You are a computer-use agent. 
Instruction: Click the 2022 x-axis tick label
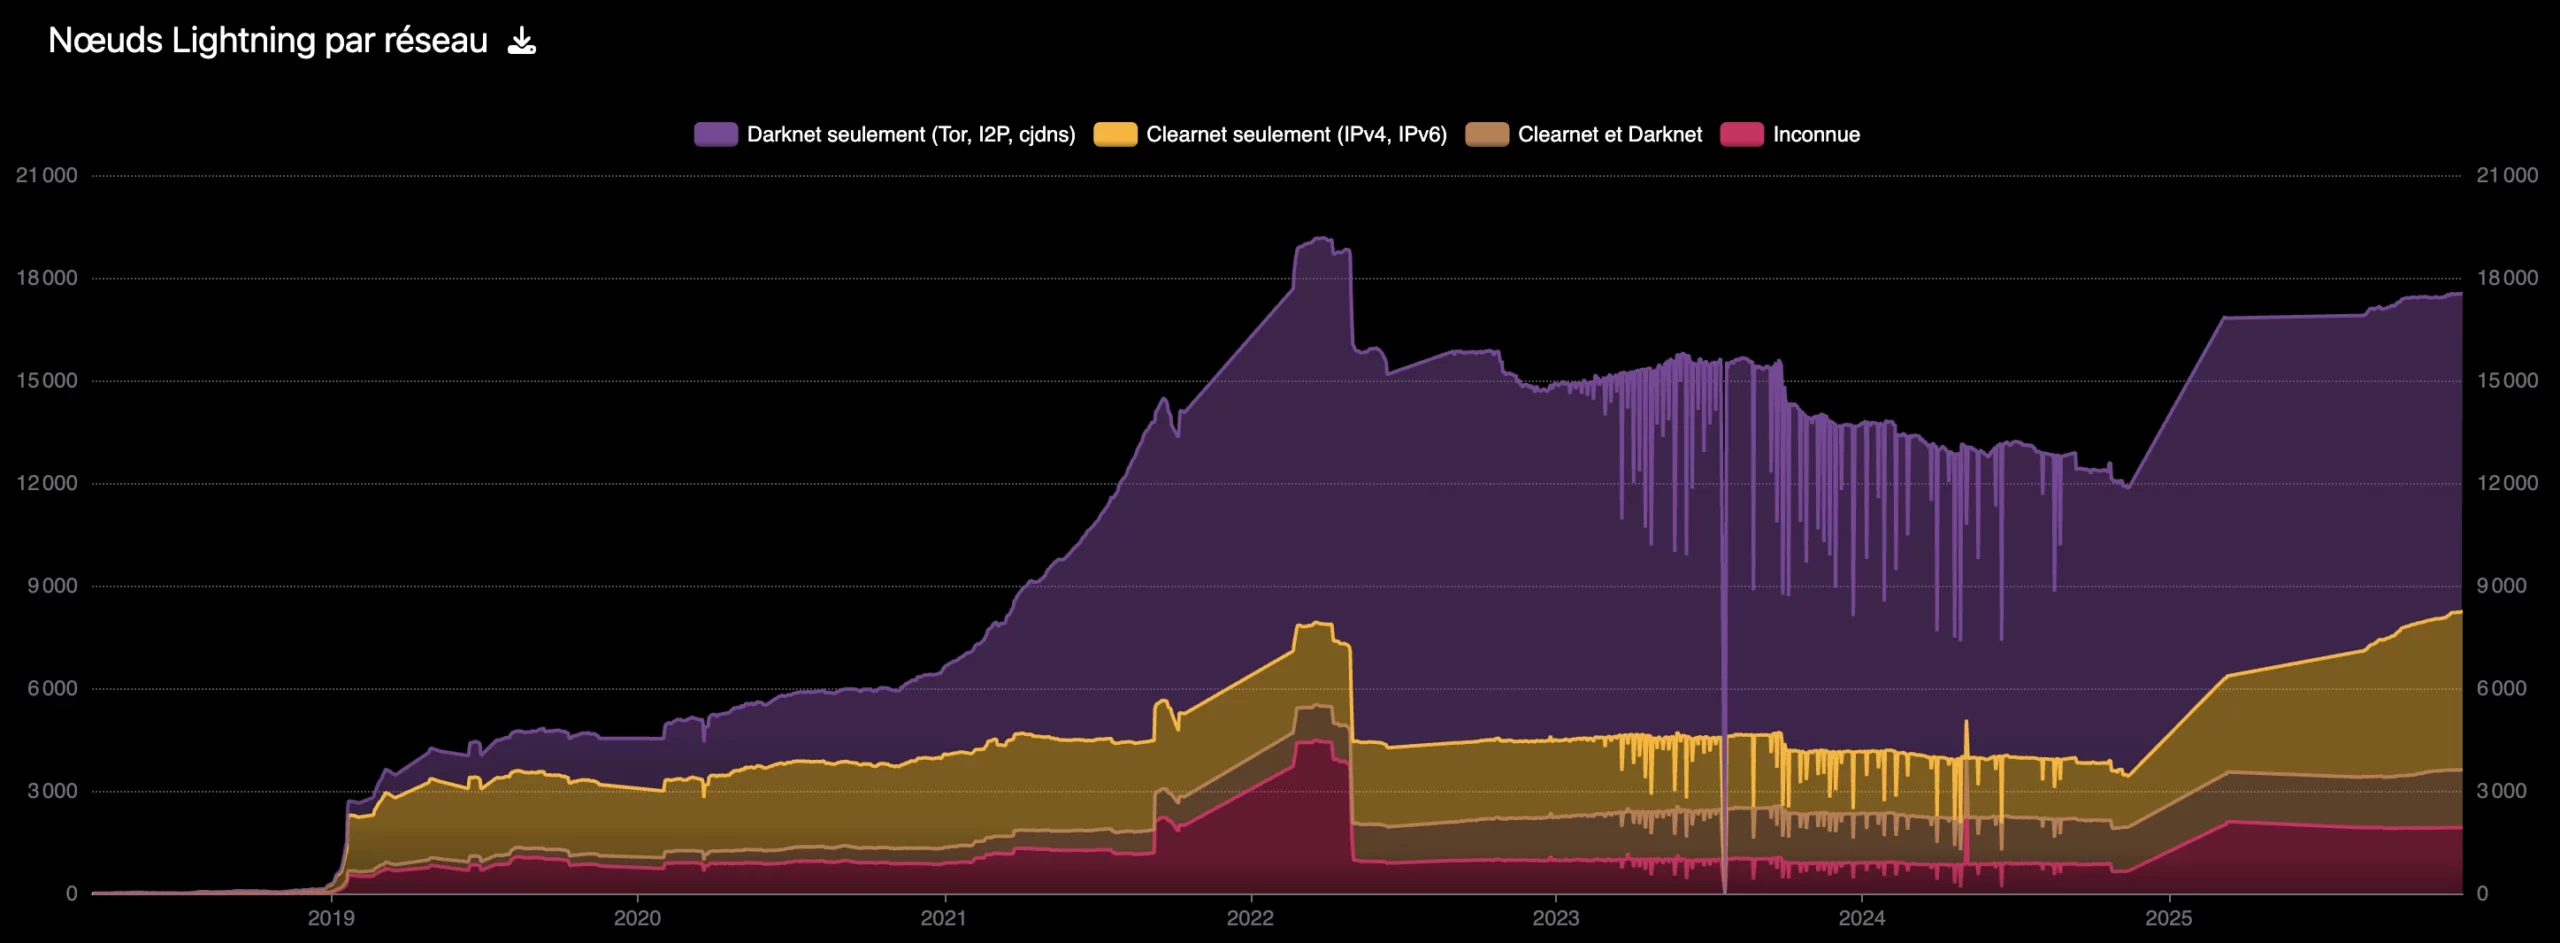(x=1250, y=918)
